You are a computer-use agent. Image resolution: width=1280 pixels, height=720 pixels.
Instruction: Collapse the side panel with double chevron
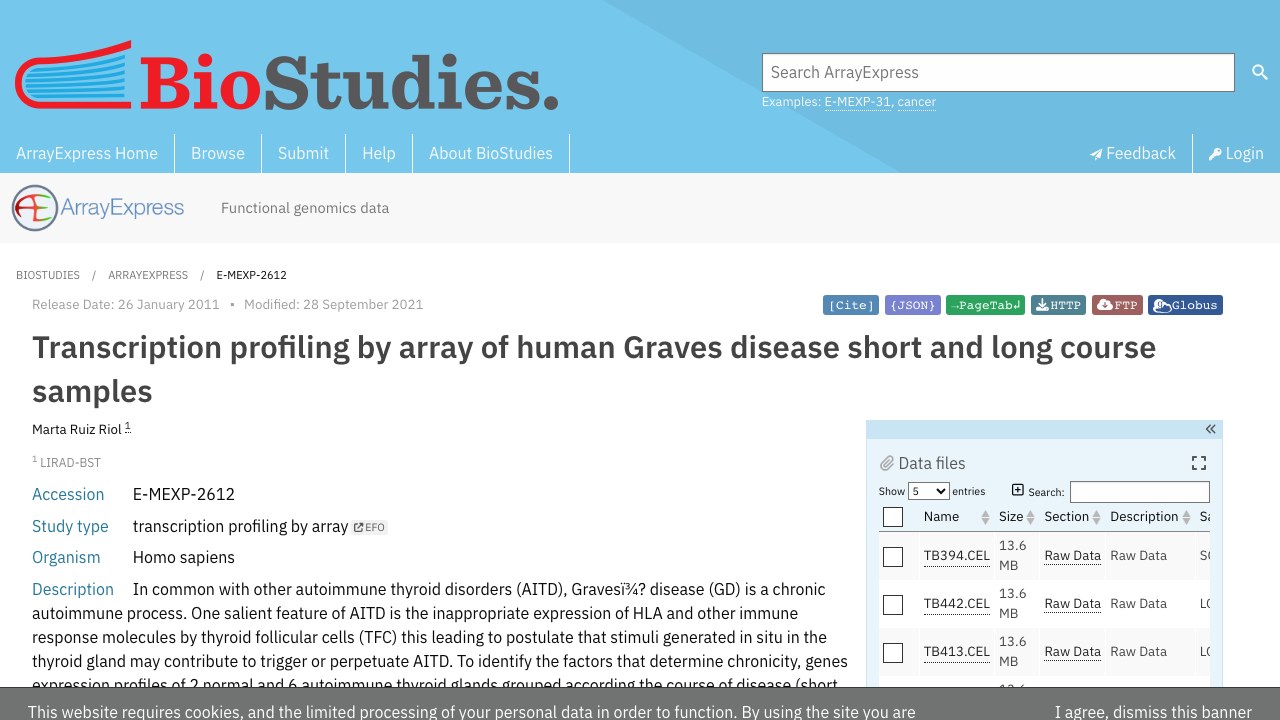tap(1210, 429)
